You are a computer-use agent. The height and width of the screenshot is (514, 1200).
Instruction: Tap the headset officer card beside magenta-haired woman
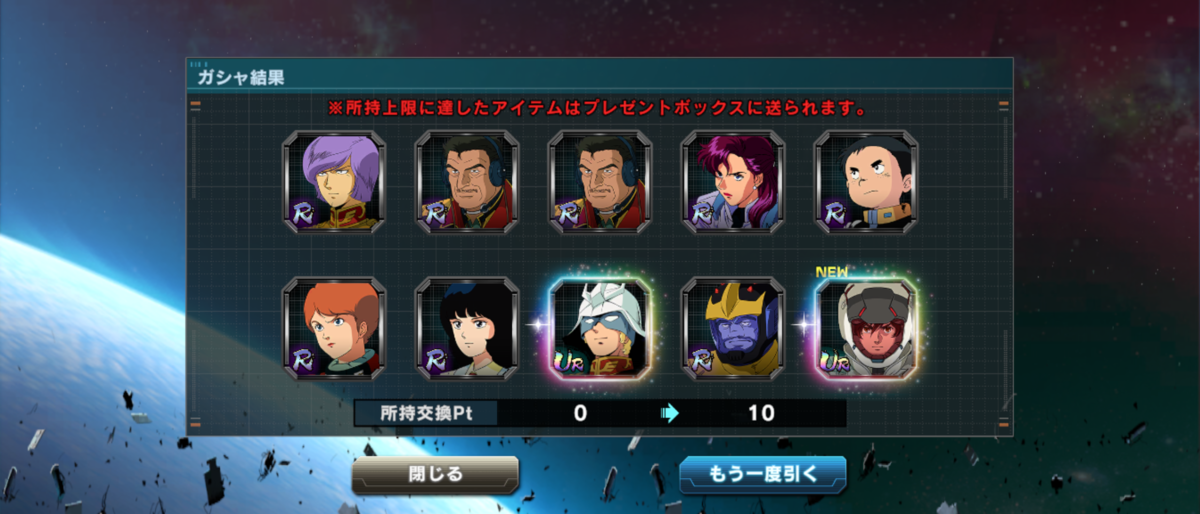pos(600,182)
